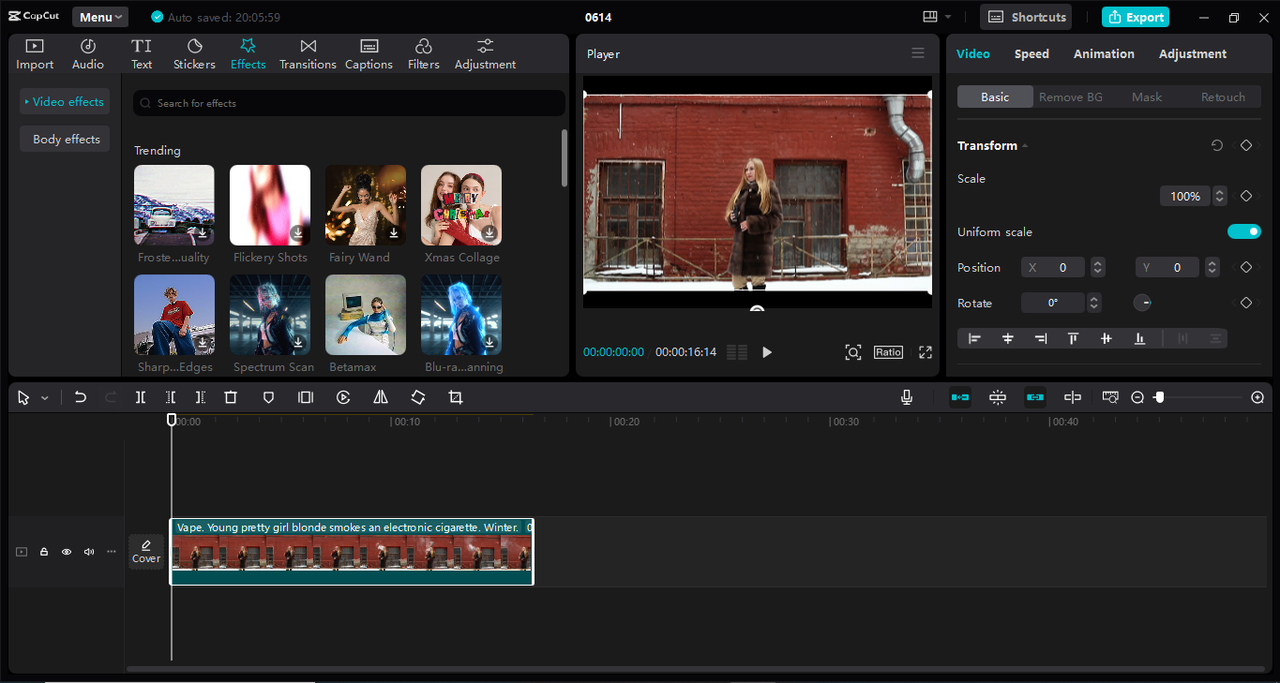Align clip to left edge icon

[x=975, y=339]
